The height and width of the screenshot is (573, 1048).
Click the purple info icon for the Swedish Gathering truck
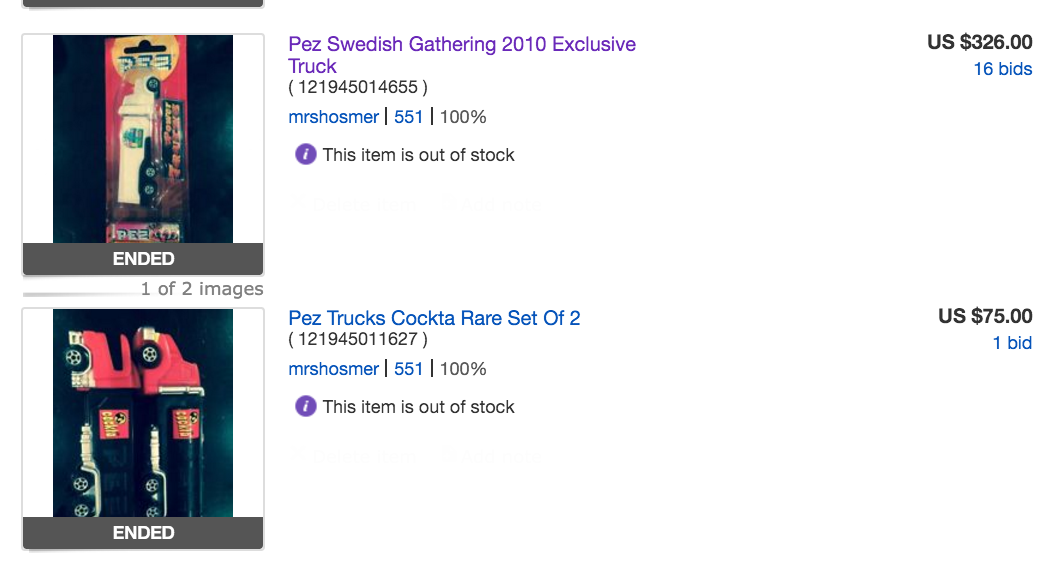305,155
